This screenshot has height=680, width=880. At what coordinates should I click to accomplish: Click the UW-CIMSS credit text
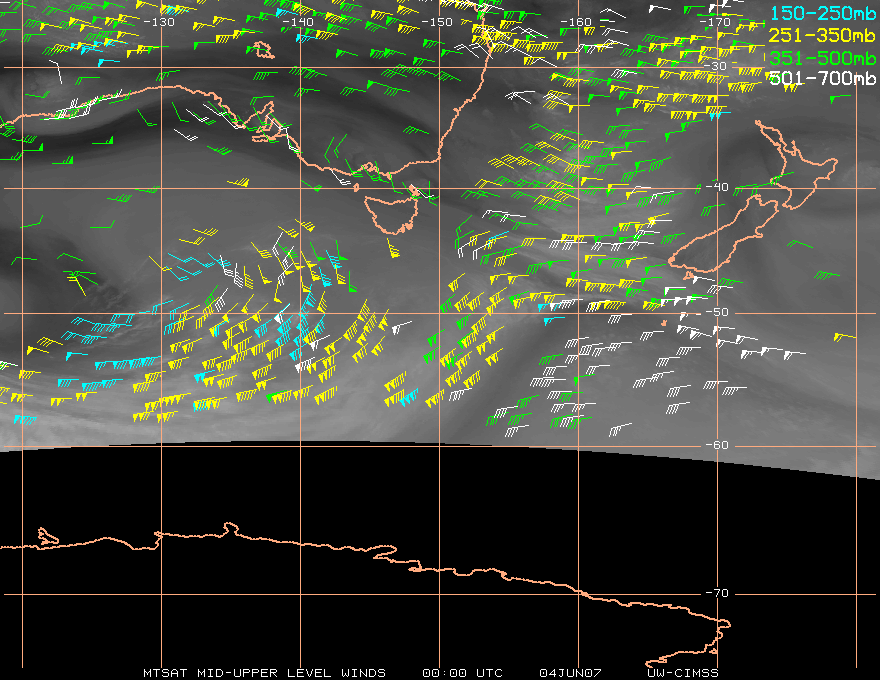[682, 673]
